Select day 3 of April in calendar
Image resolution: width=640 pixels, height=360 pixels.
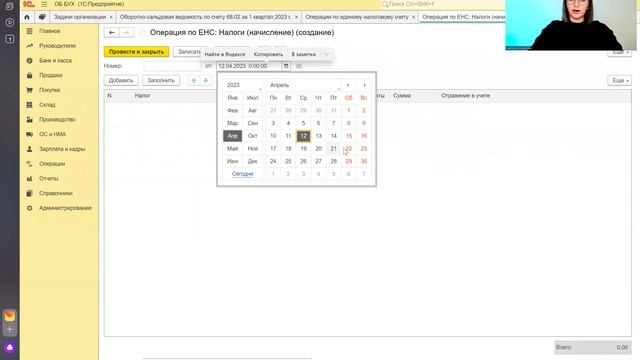[273, 123]
